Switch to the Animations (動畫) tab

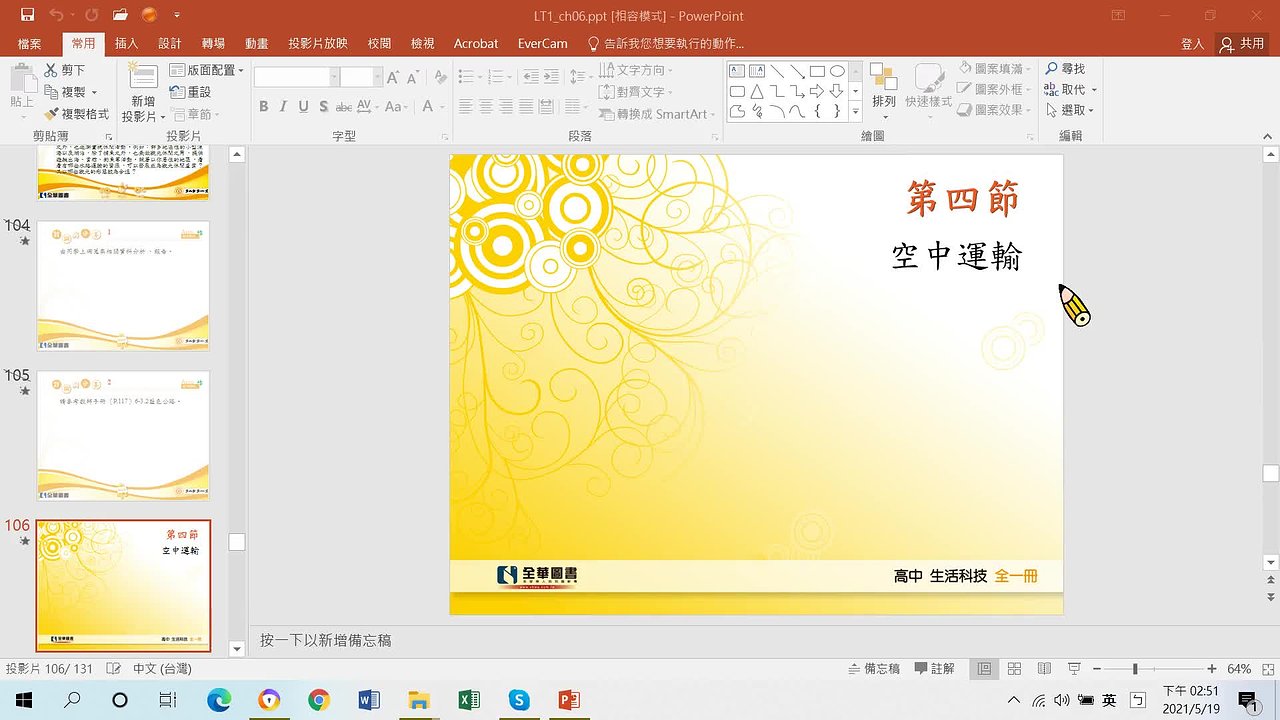[x=256, y=44]
